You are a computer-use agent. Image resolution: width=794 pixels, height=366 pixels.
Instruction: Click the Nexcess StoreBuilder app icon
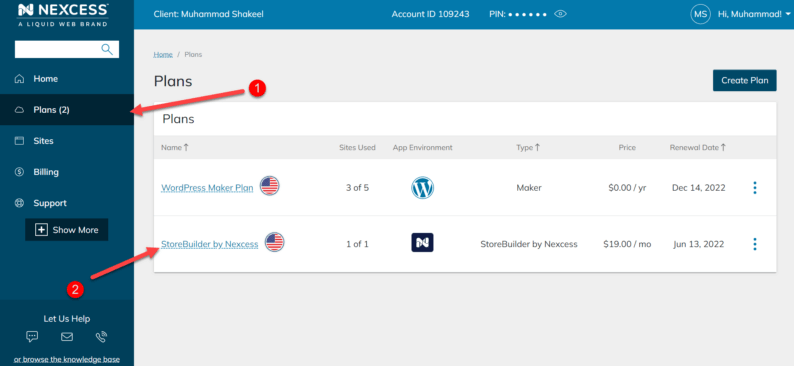(422, 242)
